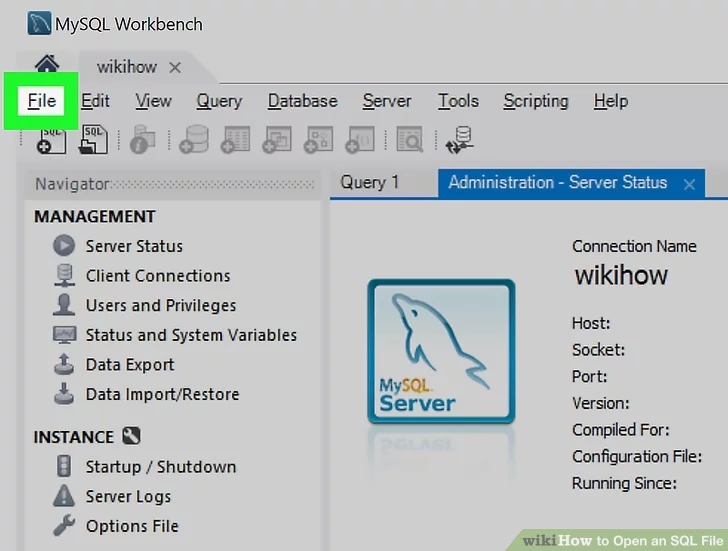The width and height of the screenshot is (728, 551).
Task: Close the wikihow connection tab
Action: 175,68
